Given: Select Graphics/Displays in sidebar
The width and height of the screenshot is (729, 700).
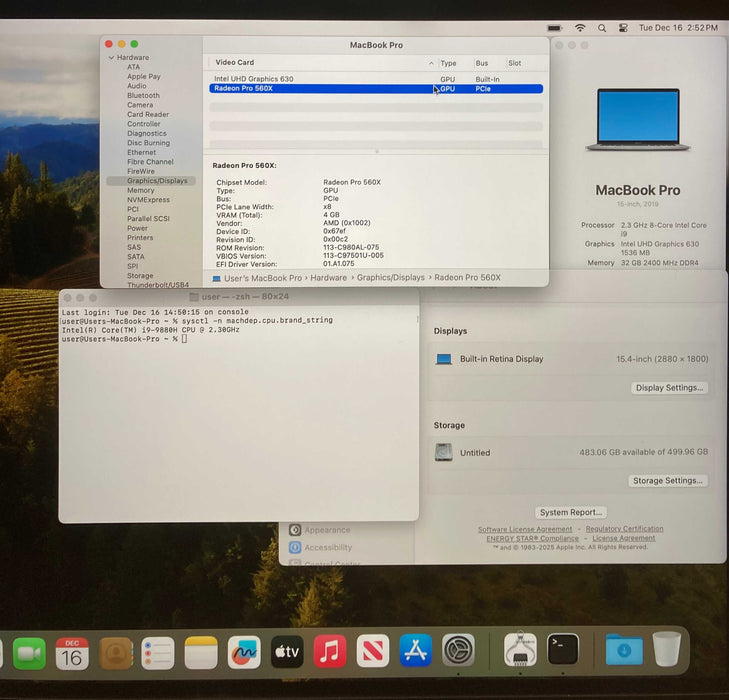Looking at the screenshot, I should point(151,181).
